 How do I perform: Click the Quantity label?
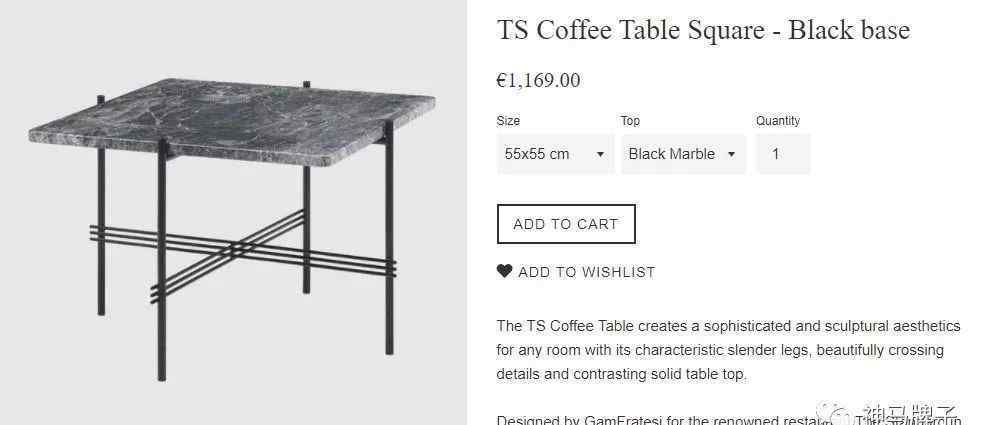(778, 121)
